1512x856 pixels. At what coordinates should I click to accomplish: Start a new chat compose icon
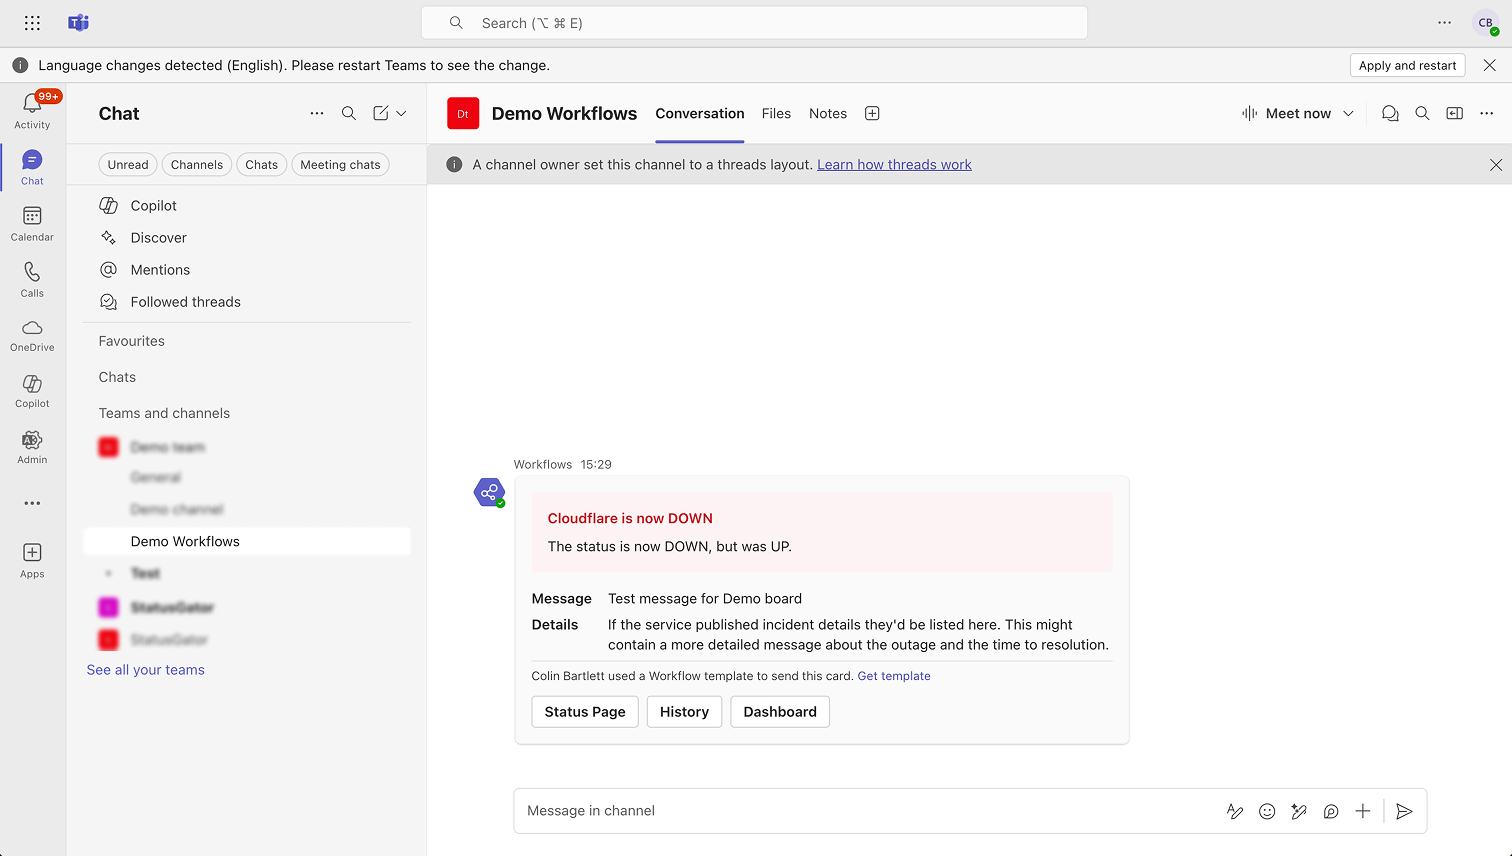click(x=380, y=113)
